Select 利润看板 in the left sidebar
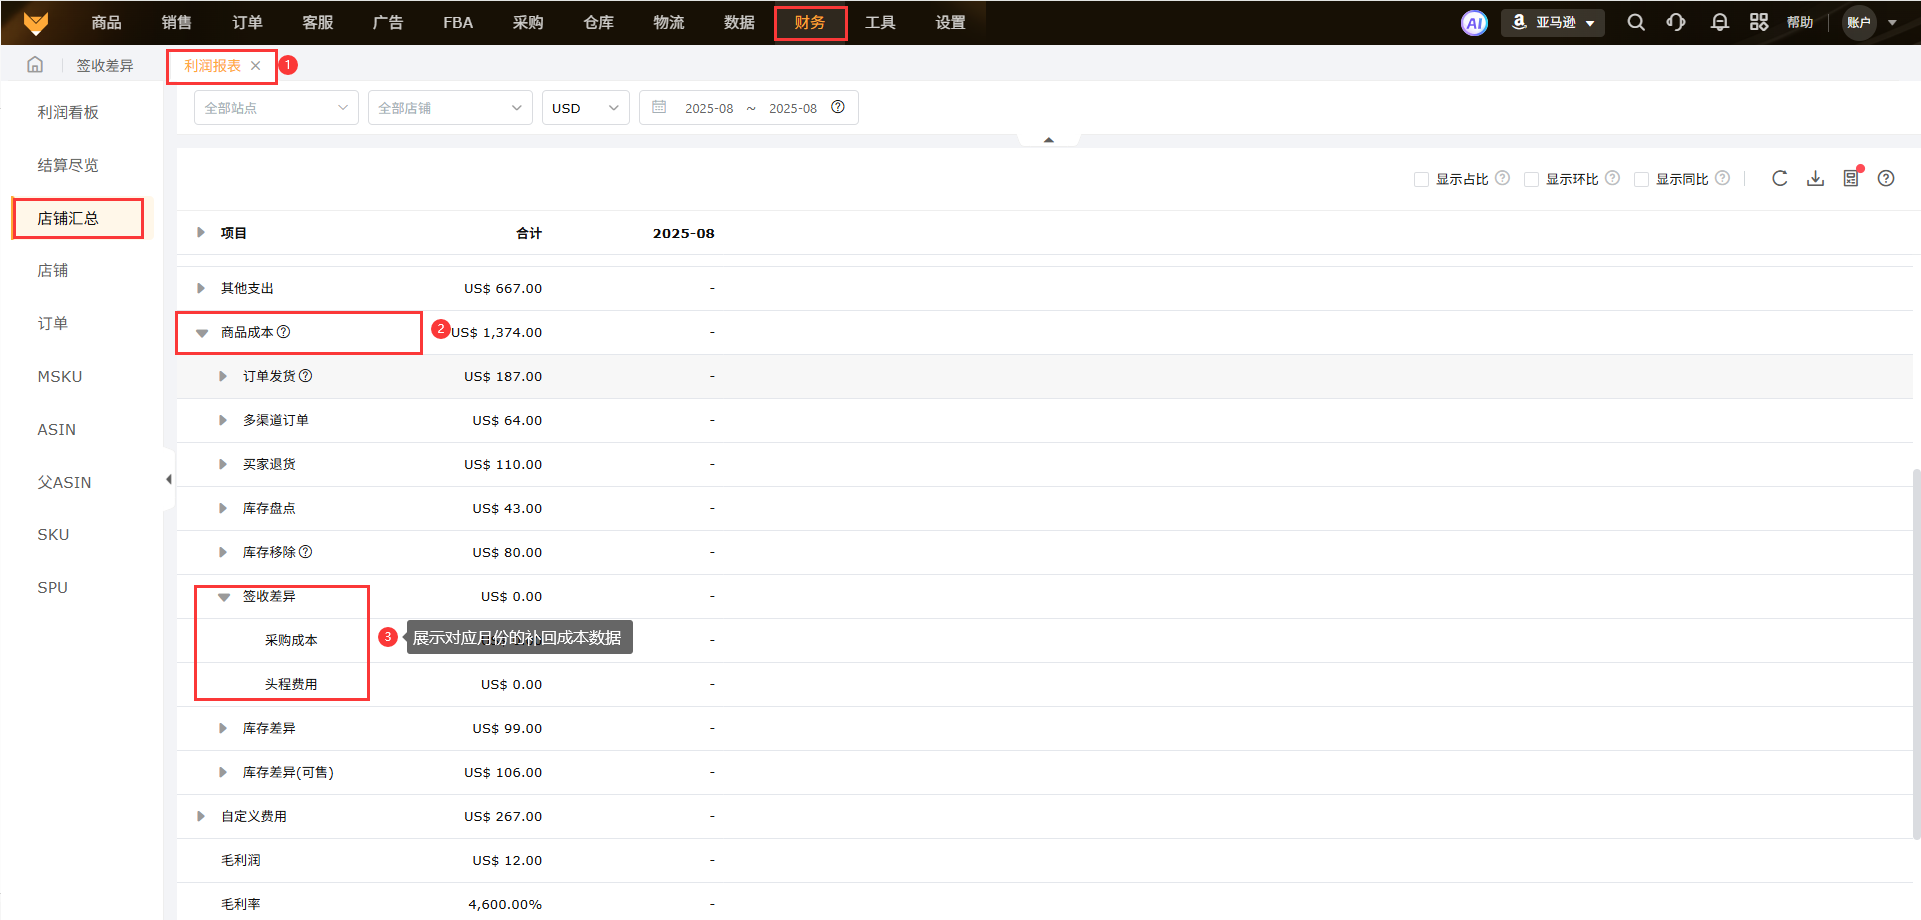The image size is (1921, 920). pos(68,112)
